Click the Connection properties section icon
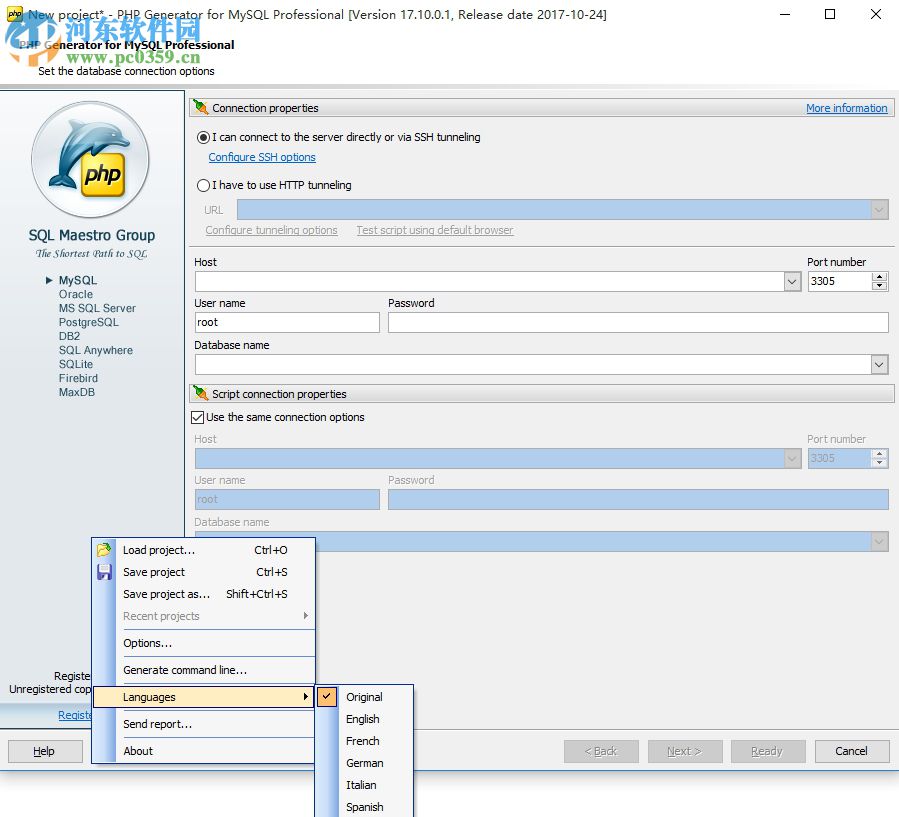Image resolution: width=899 pixels, height=817 pixels. (201, 108)
